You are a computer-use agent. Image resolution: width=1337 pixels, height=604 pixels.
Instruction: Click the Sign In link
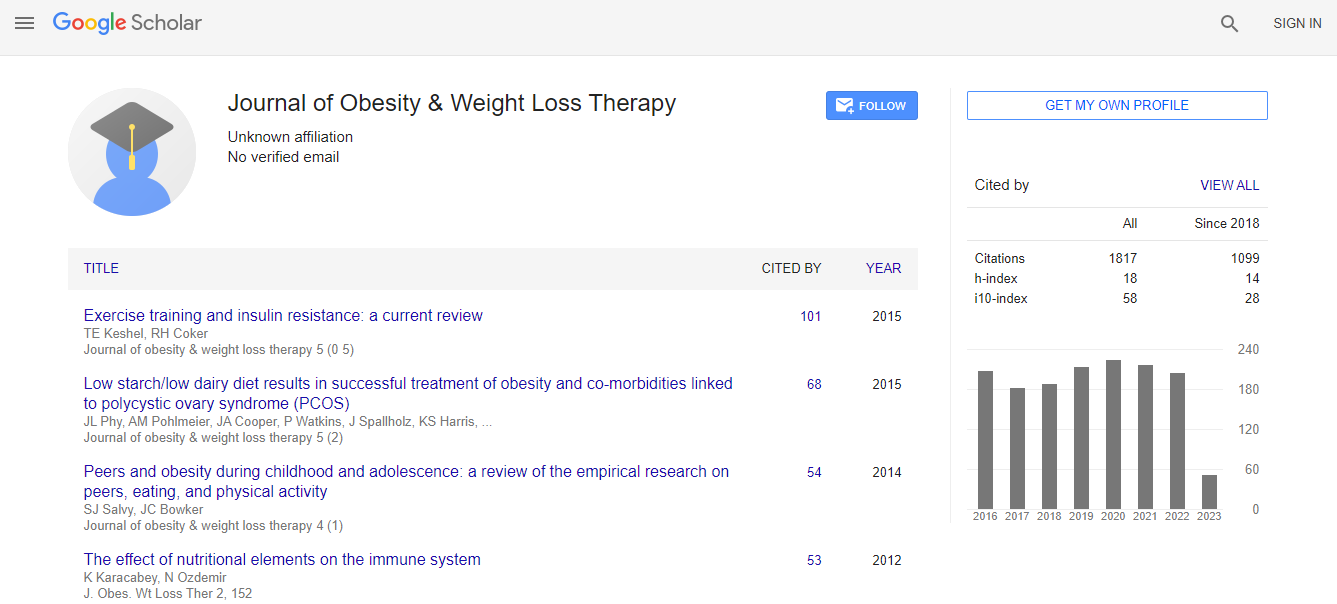point(1297,23)
